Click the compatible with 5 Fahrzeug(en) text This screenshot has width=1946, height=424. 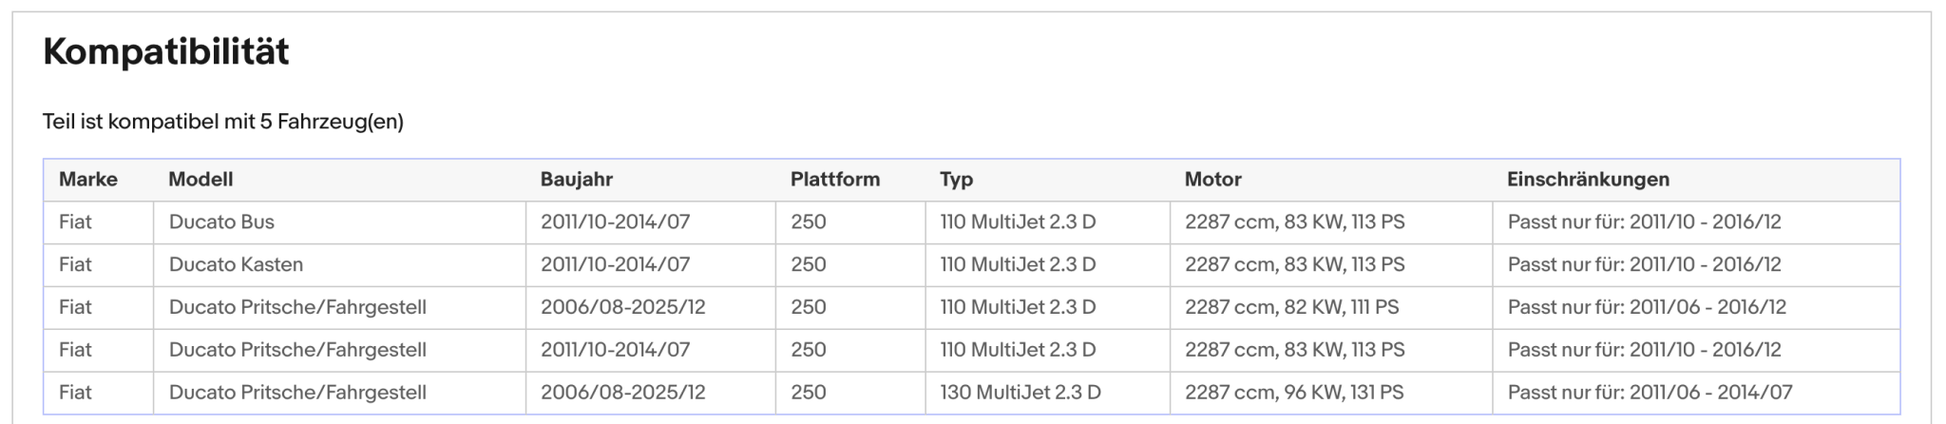(x=223, y=122)
